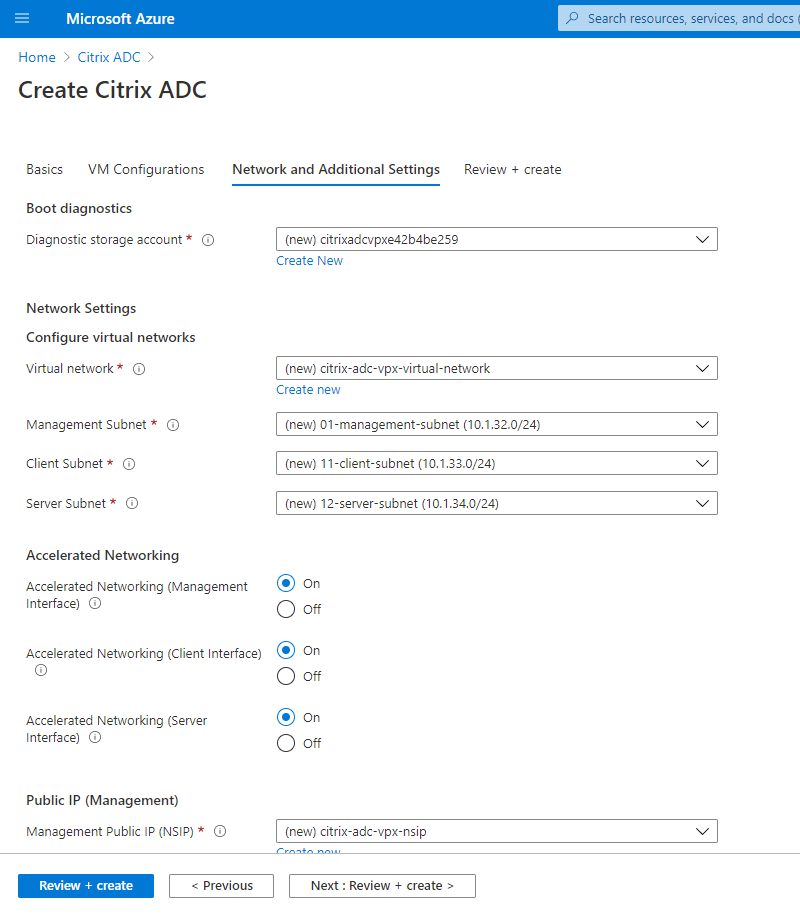
Task: Go to the Basics tab
Action: [44, 169]
